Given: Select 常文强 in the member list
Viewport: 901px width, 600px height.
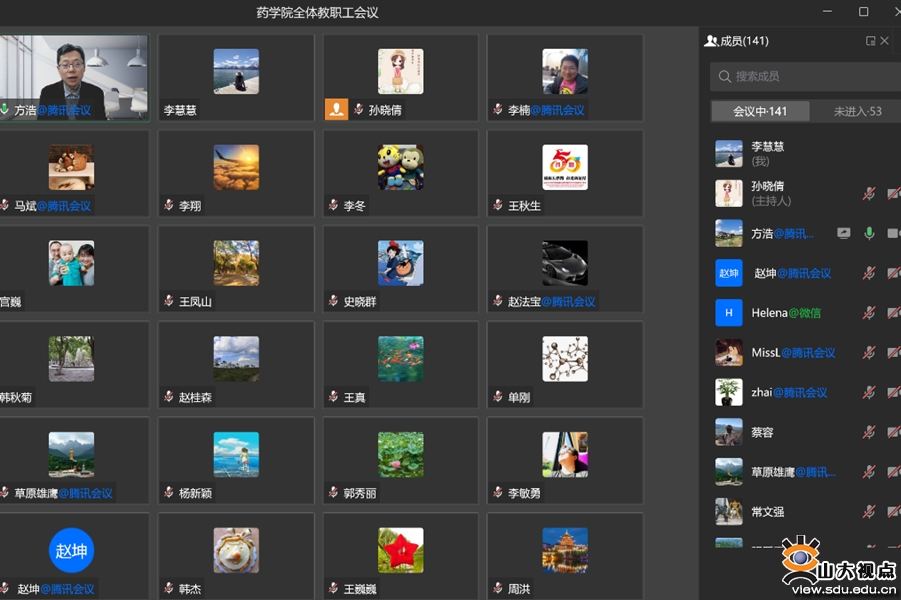Looking at the screenshot, I should click(x=767, y=512).
